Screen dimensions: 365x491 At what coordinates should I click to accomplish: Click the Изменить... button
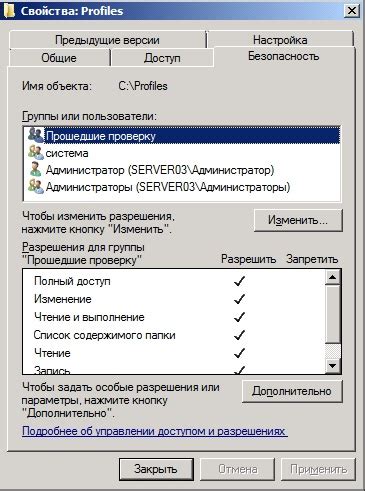coord(298,220)
